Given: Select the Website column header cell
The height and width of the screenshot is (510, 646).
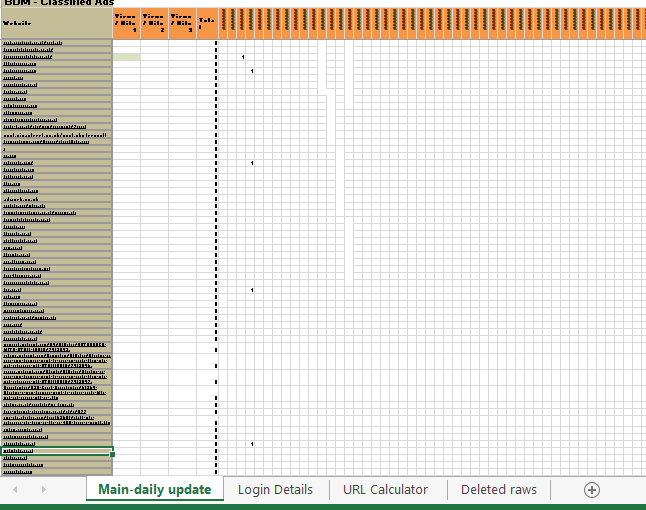Looking at the screenshot, I should (56, 23).
